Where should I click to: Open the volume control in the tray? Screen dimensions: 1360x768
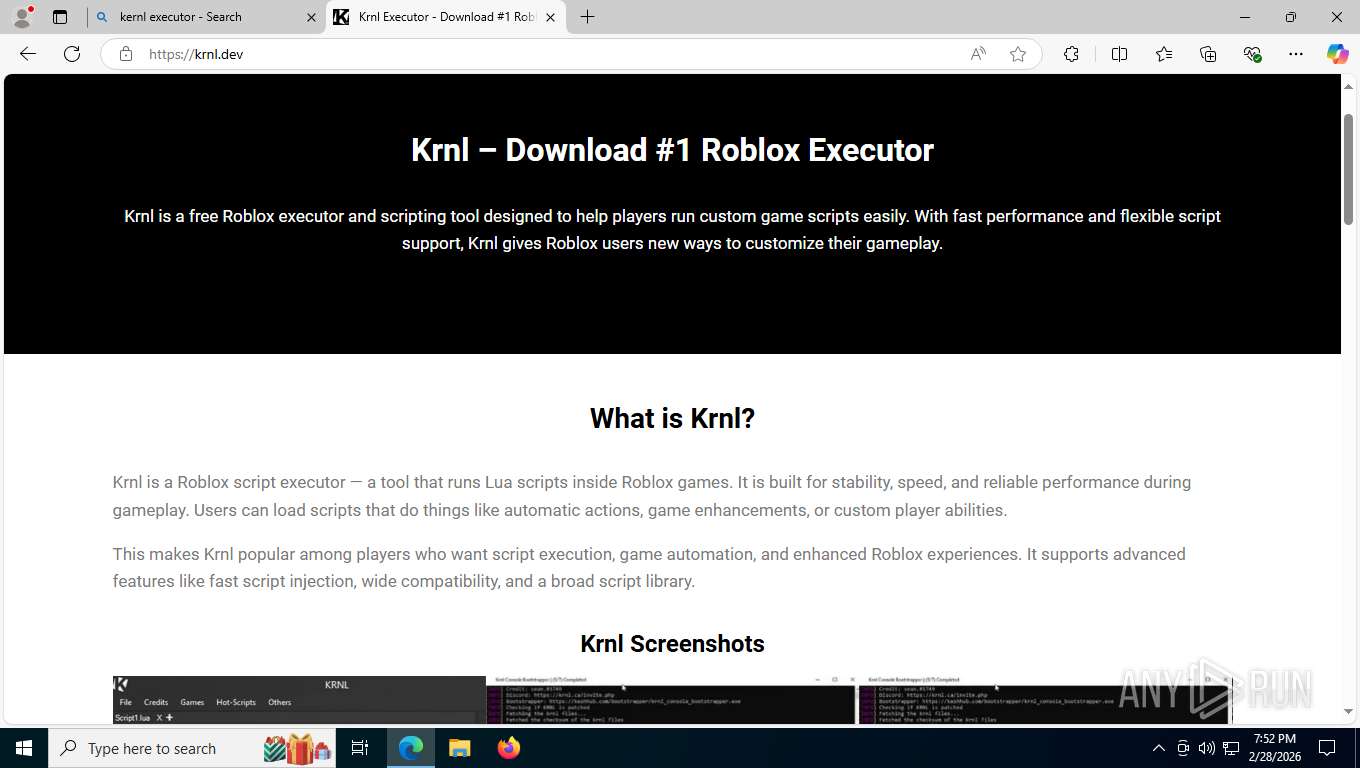pos(1206,748)
